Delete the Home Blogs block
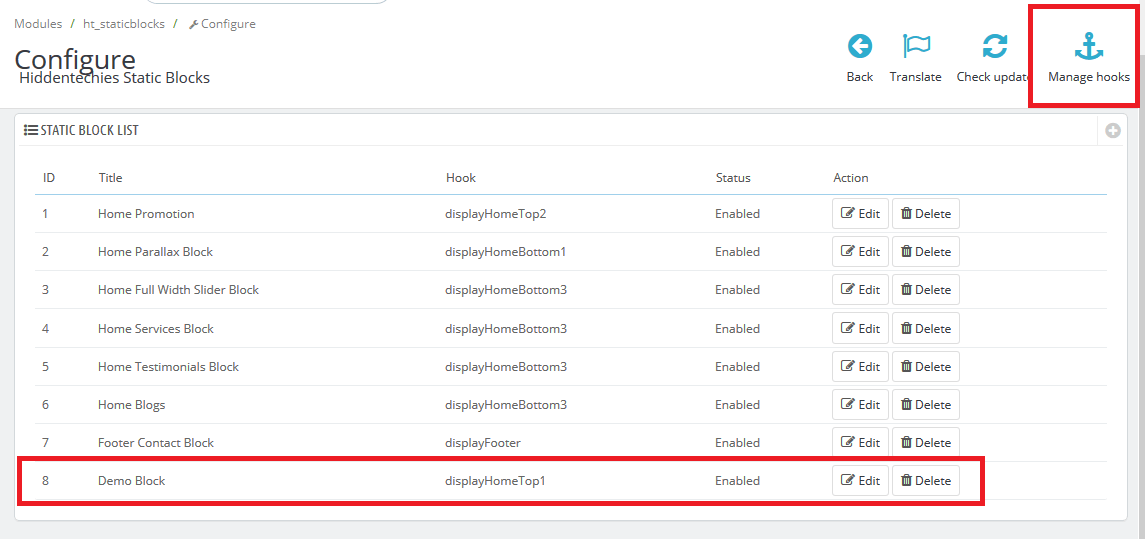1145x539 pixels. coord(926,405)
